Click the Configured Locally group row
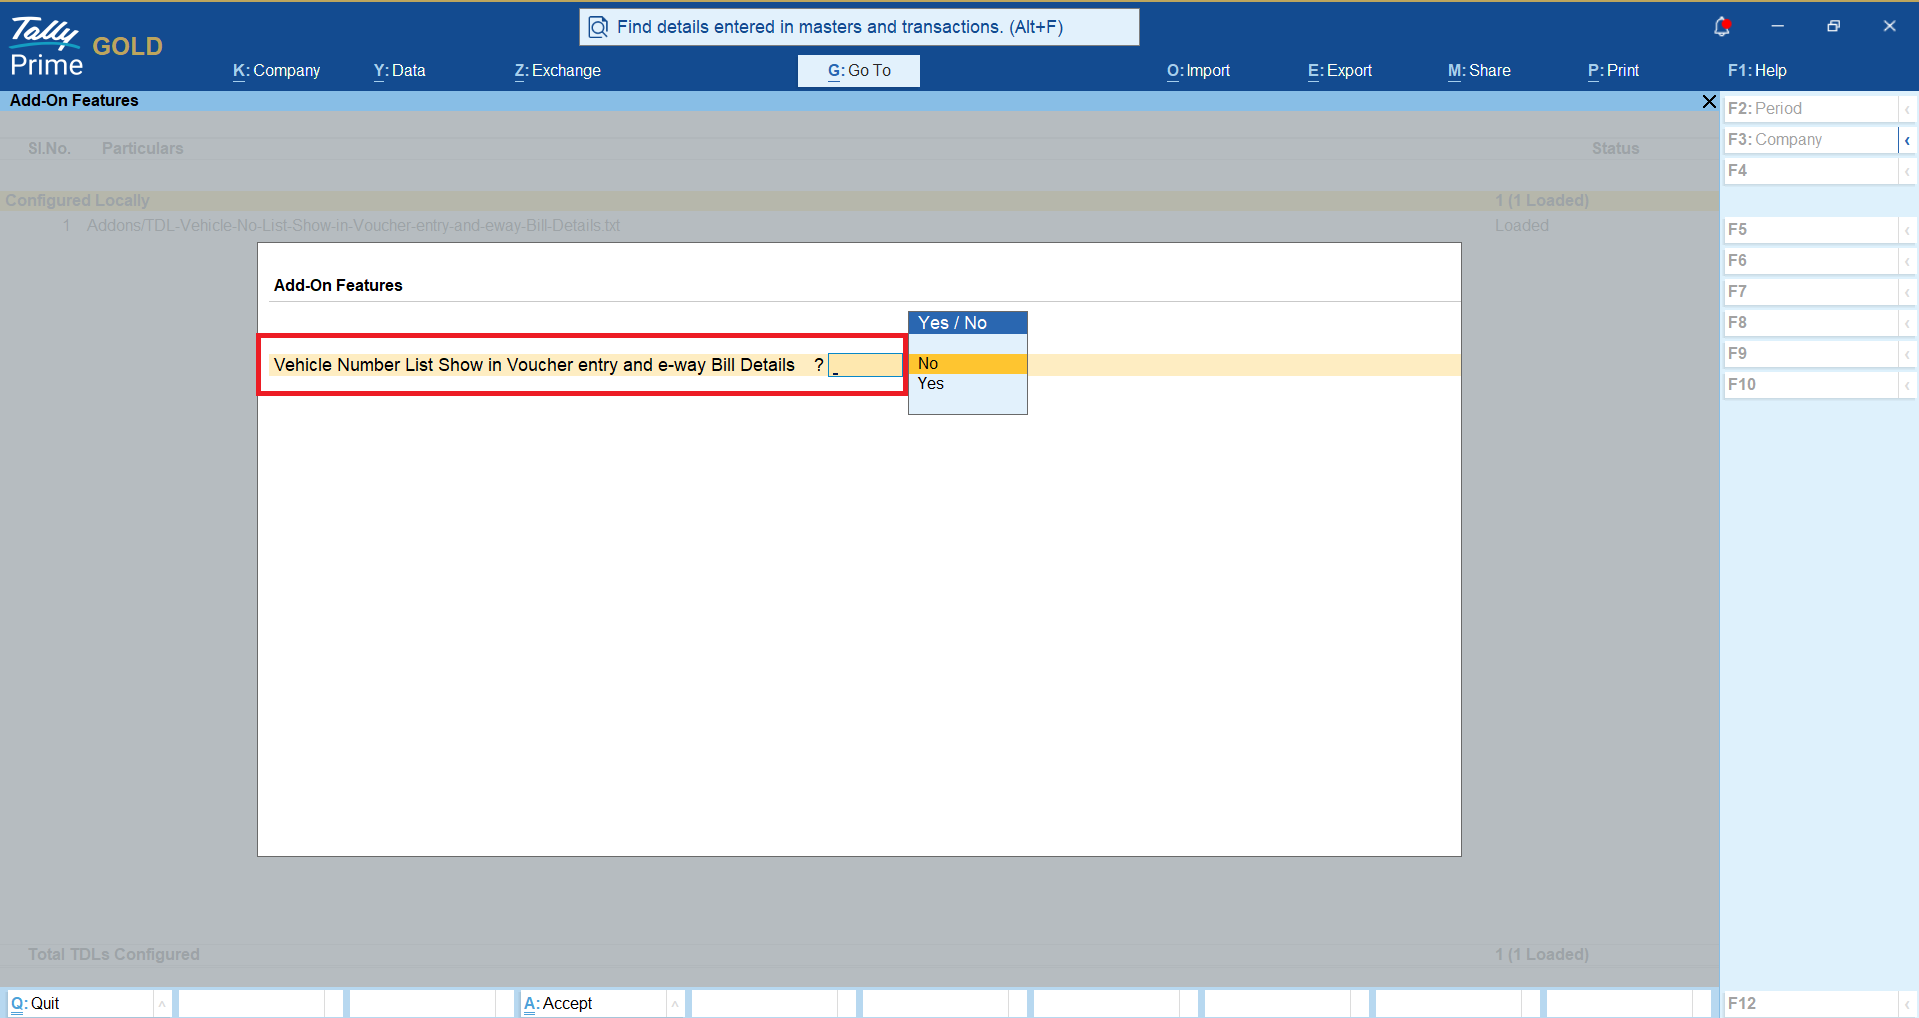1919x1018 pixels. point(859,200)
